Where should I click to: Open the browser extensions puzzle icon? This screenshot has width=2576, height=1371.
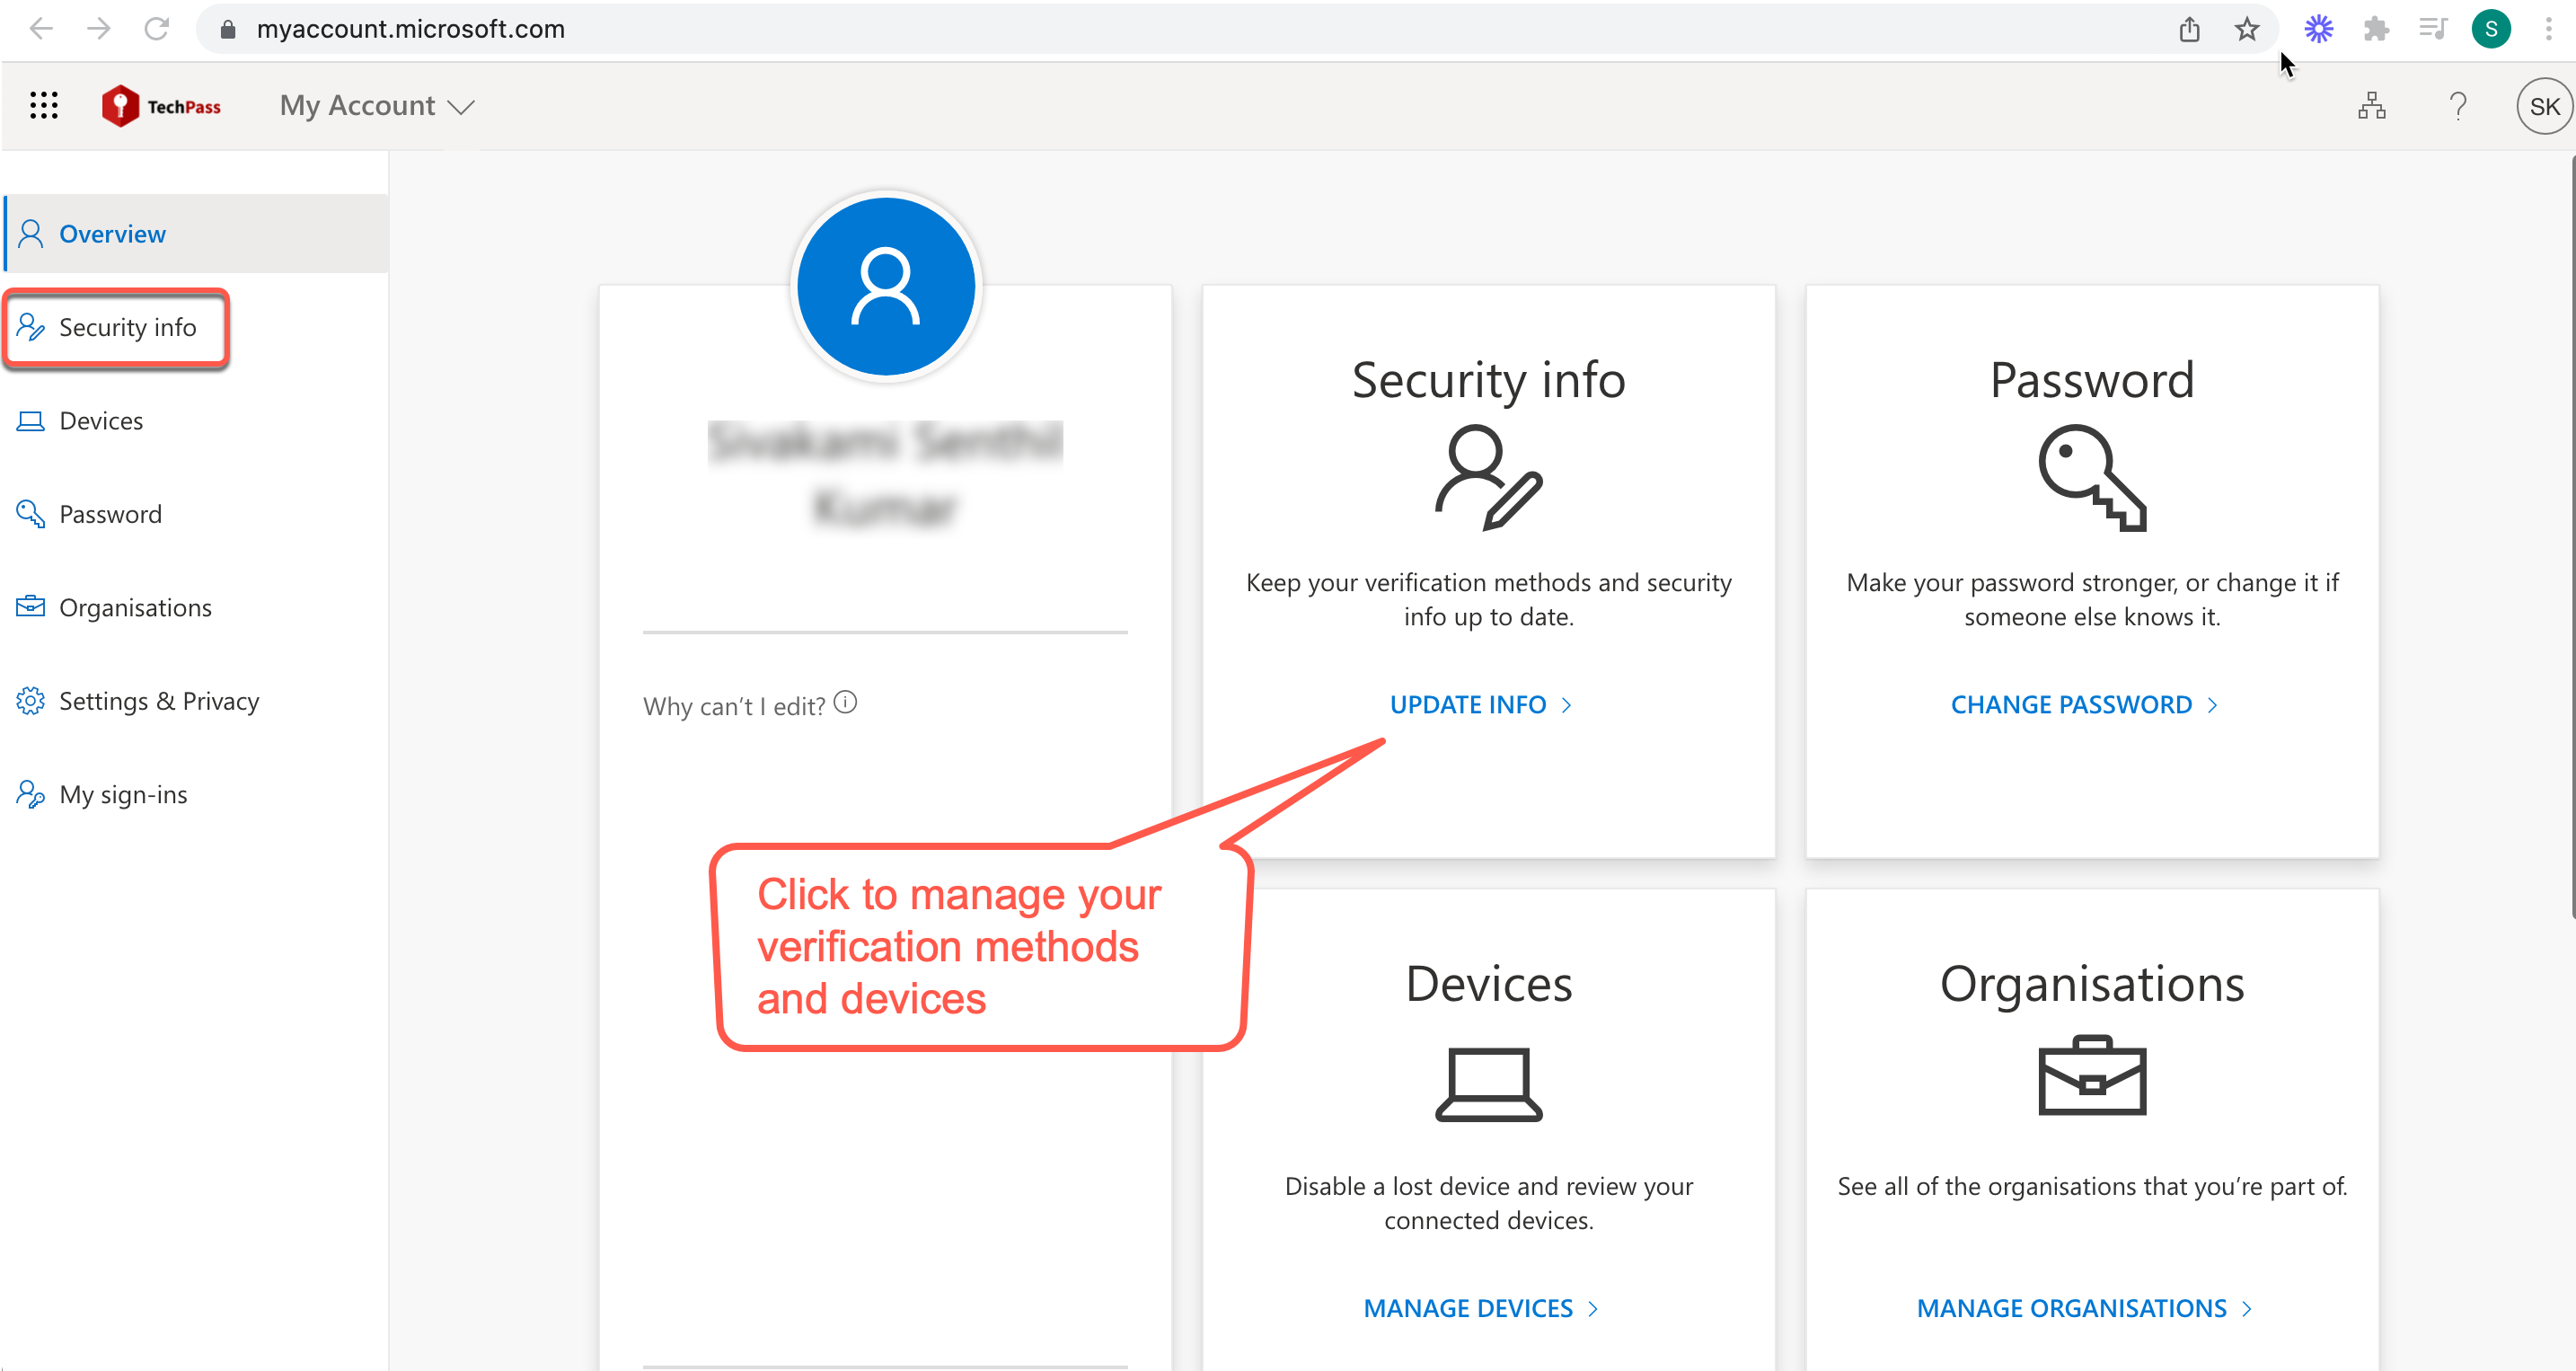tap(2376, 29)
